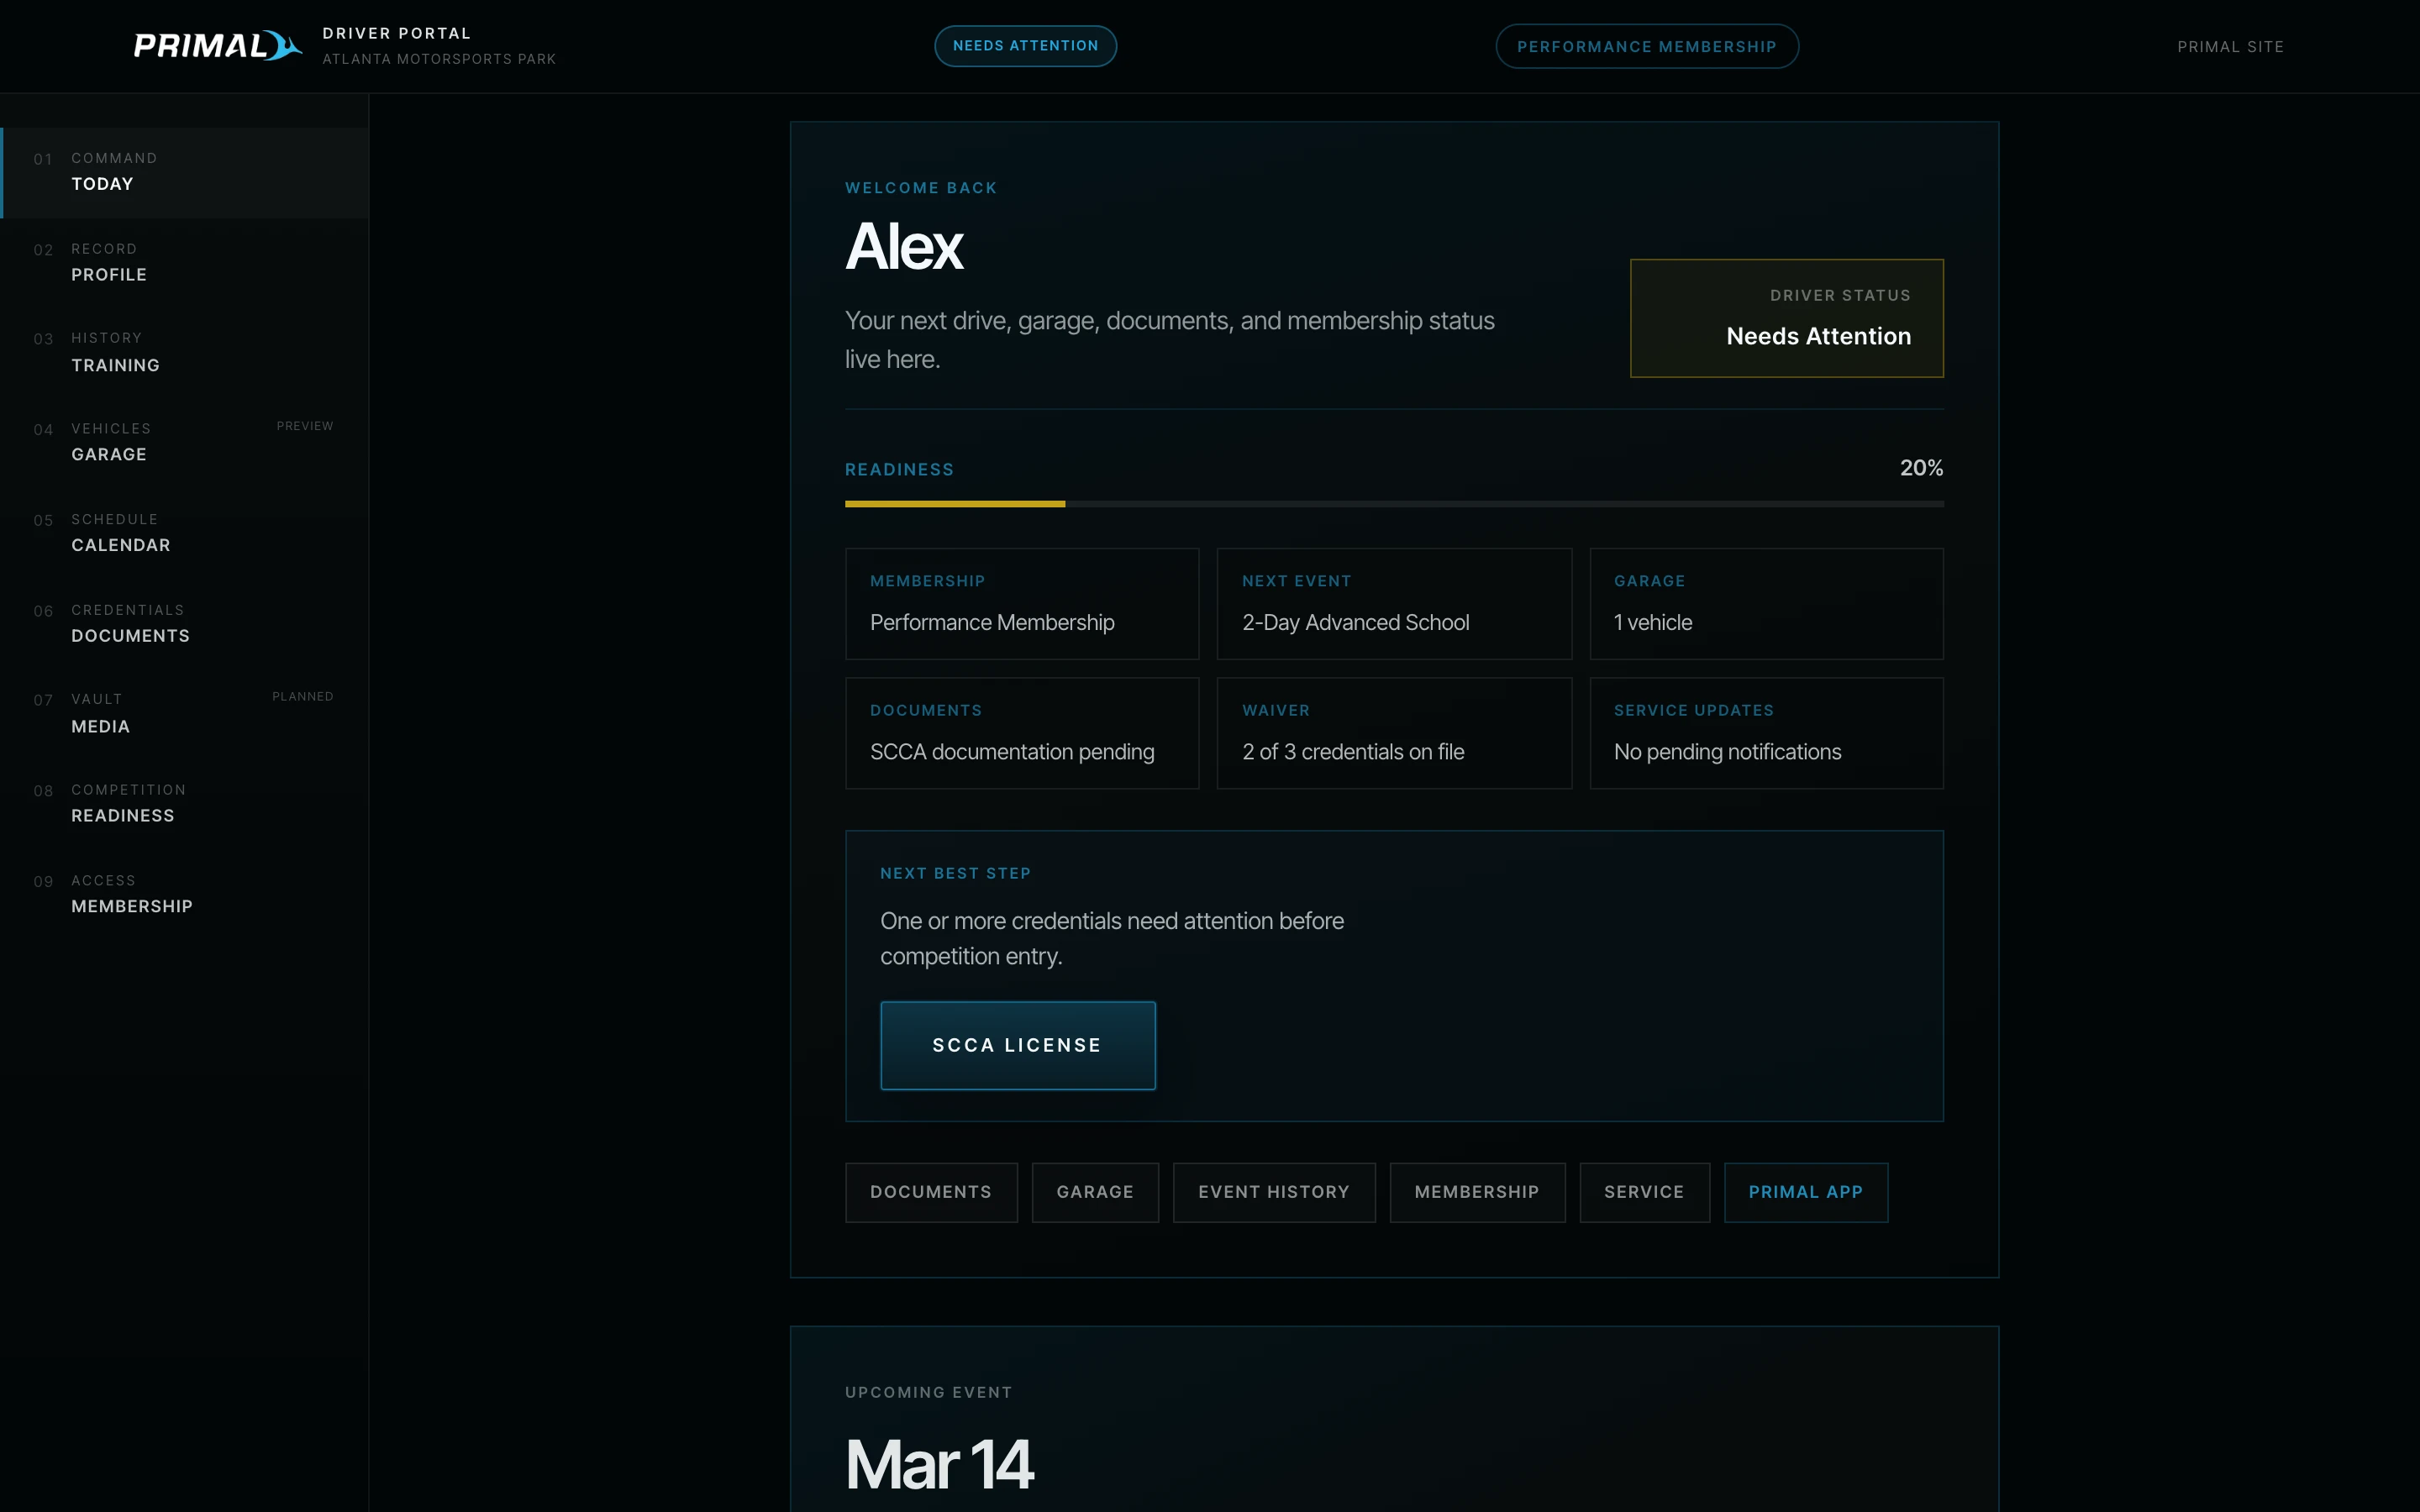Click the "Next Best Step" label
This screenshot has width=2420, height=1512.
pos(955,873)
